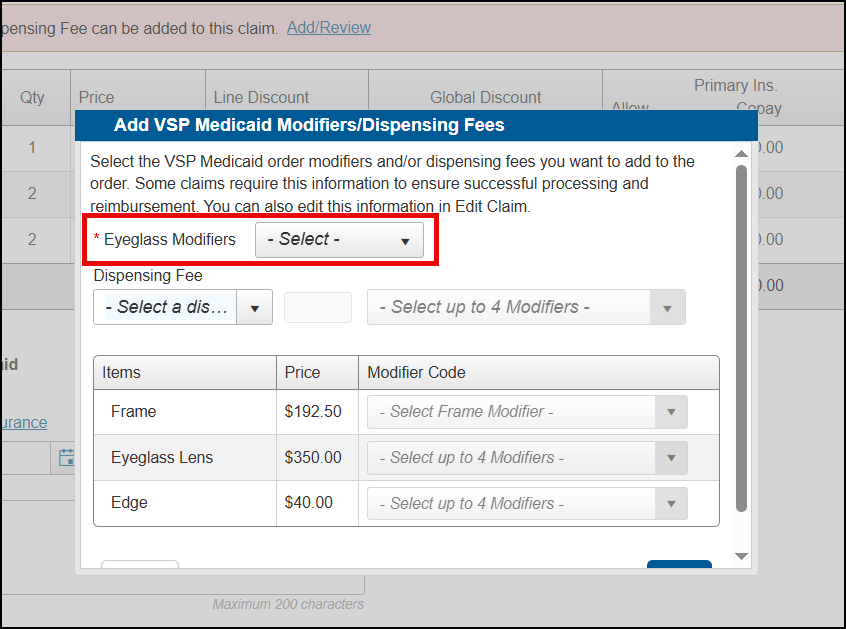Click the Global Discount column header
846x629 pixels.
coord(485,97)
